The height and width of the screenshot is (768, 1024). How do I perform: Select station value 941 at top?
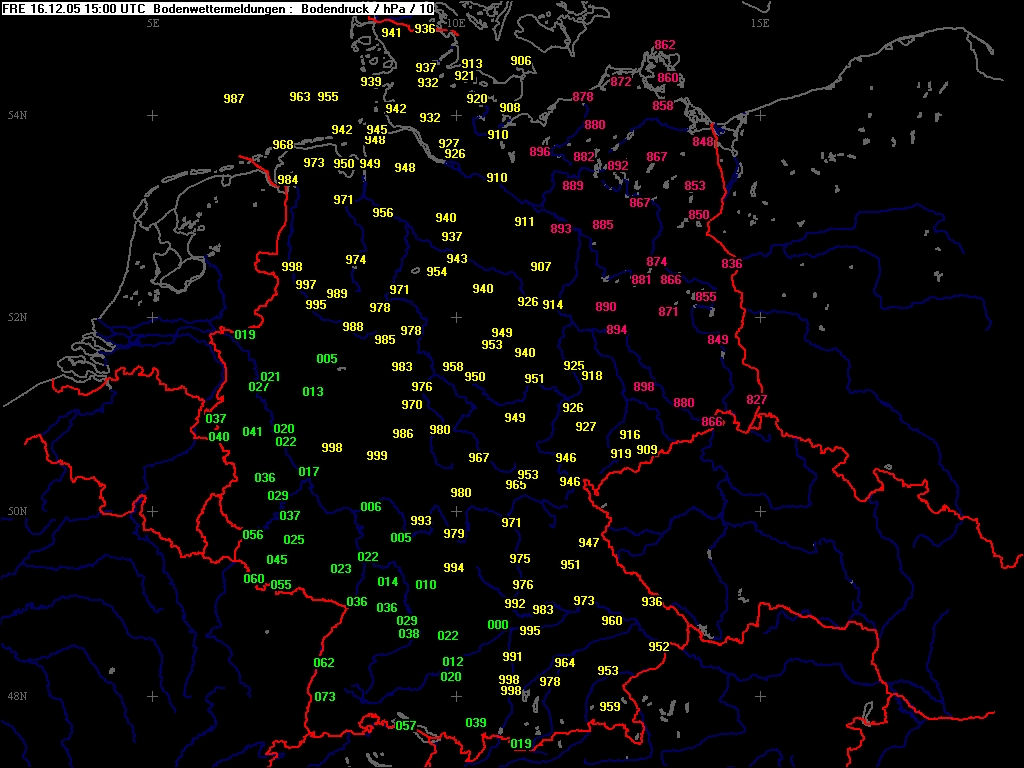coord(391,33)
